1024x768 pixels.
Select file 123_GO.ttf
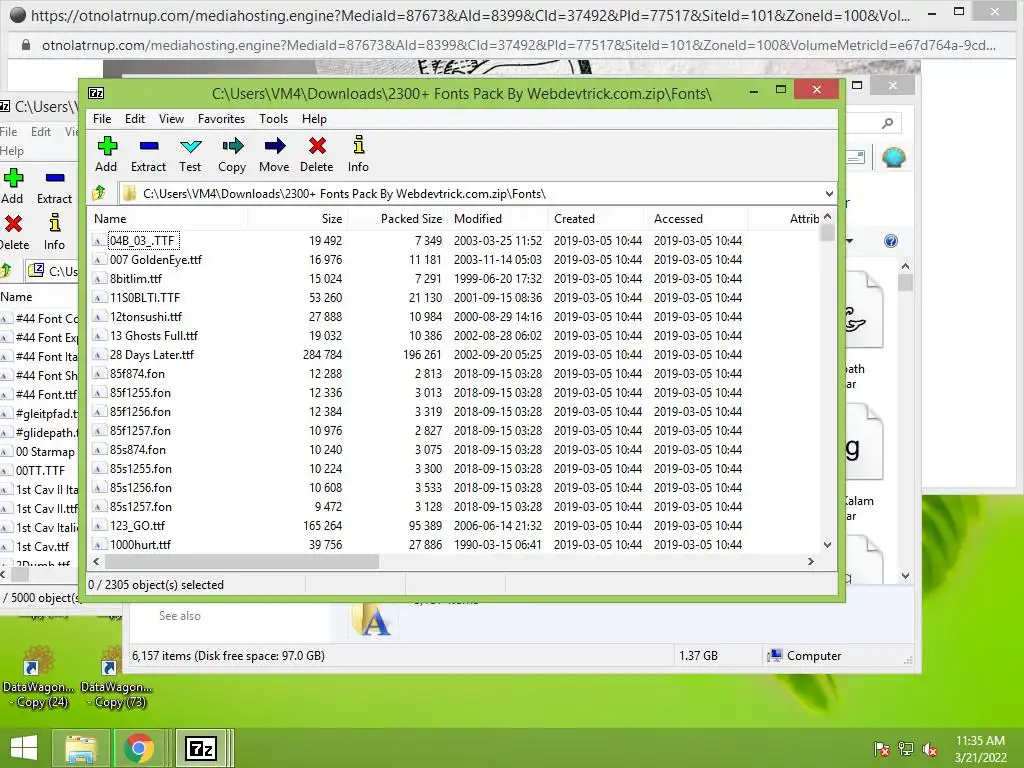[137, 525]
